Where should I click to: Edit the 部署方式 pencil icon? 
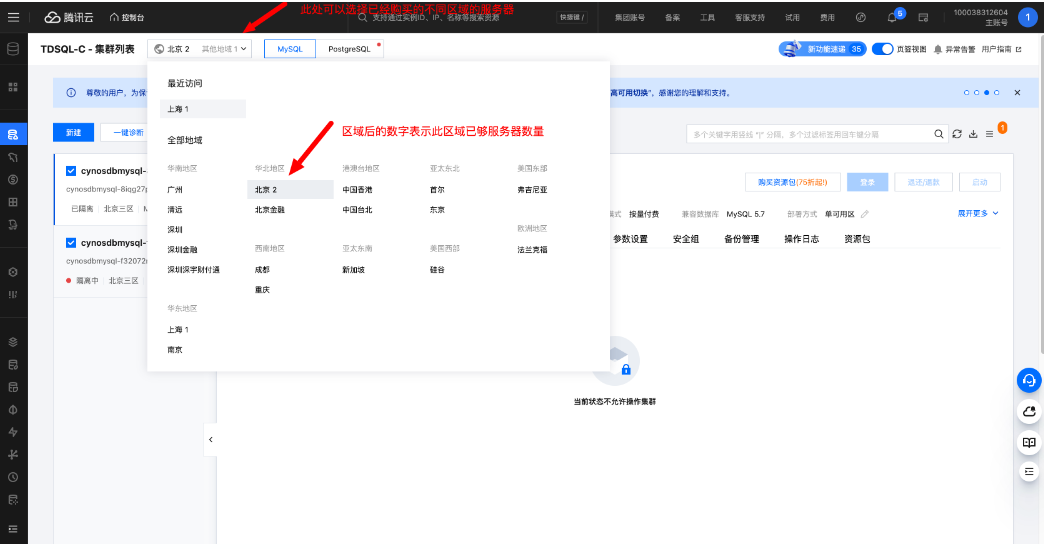[865, 214]
